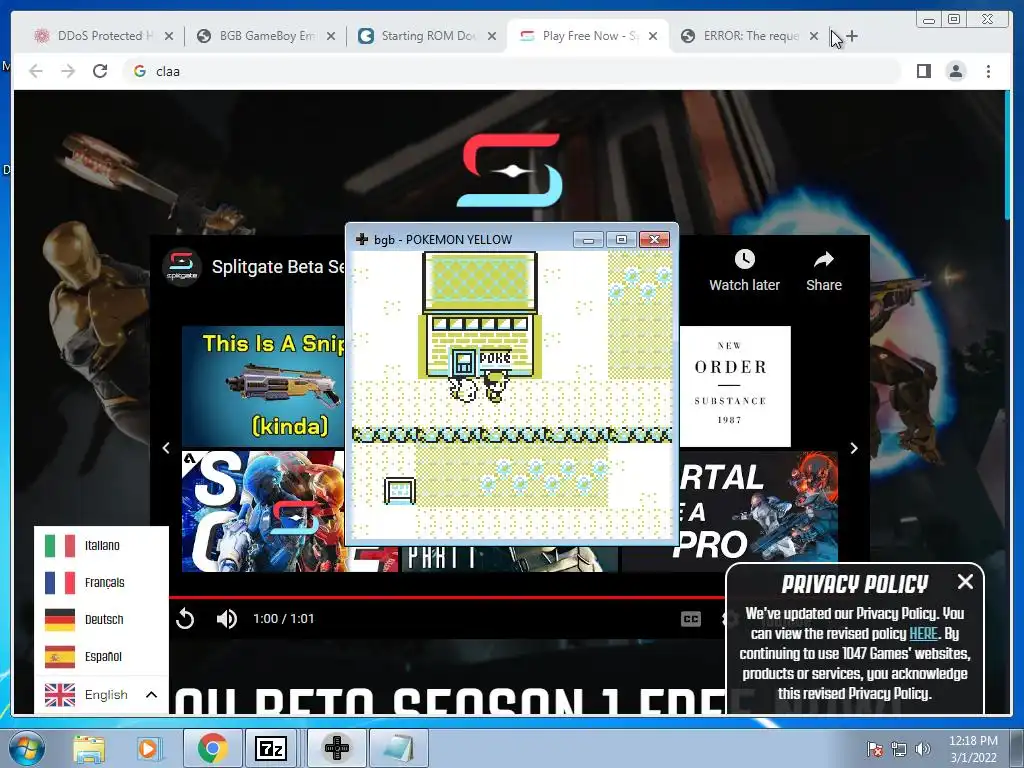Open bgb emulator from the taskbar
The width and height of the screenshot is (1024, 768).
[337, 748]
